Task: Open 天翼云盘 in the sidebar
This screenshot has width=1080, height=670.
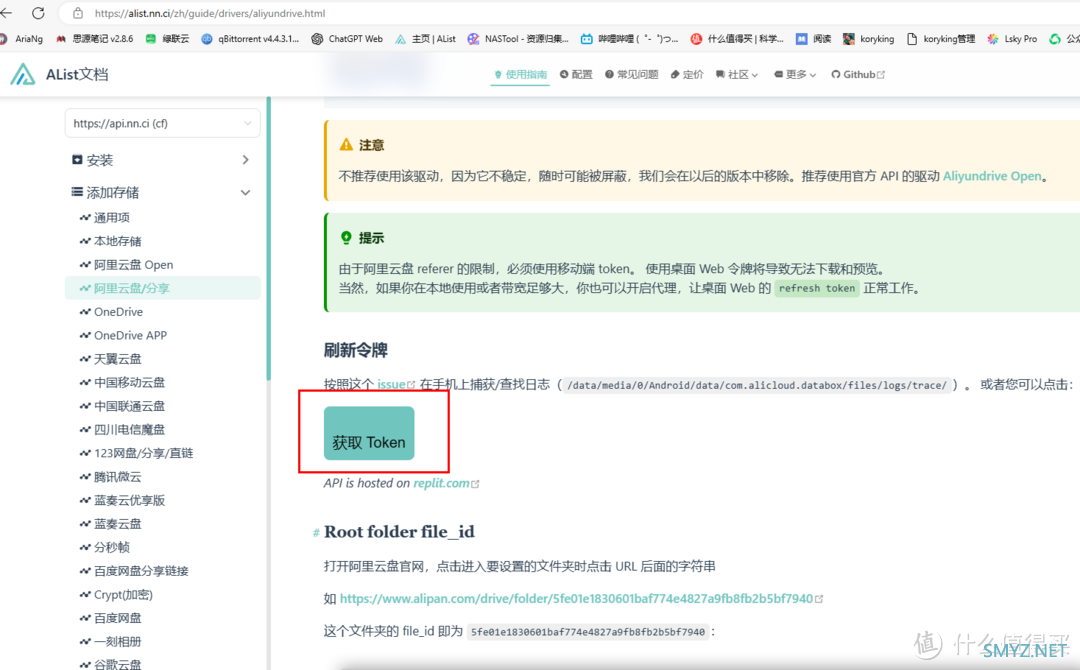Action: (x=110, y=359)
